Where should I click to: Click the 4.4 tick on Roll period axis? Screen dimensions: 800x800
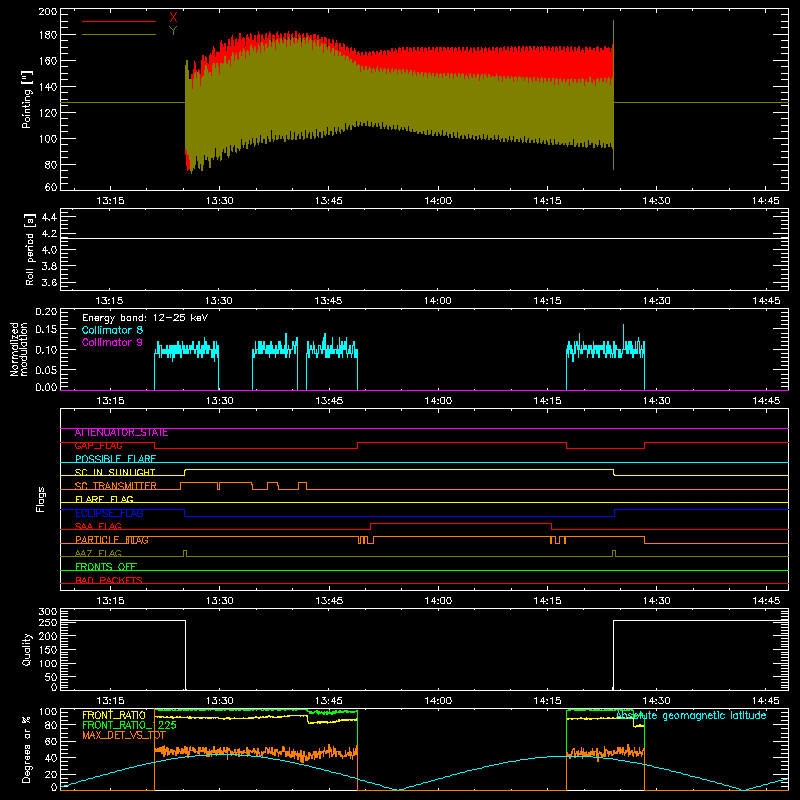pyautogui.click(x=49, y=217)
